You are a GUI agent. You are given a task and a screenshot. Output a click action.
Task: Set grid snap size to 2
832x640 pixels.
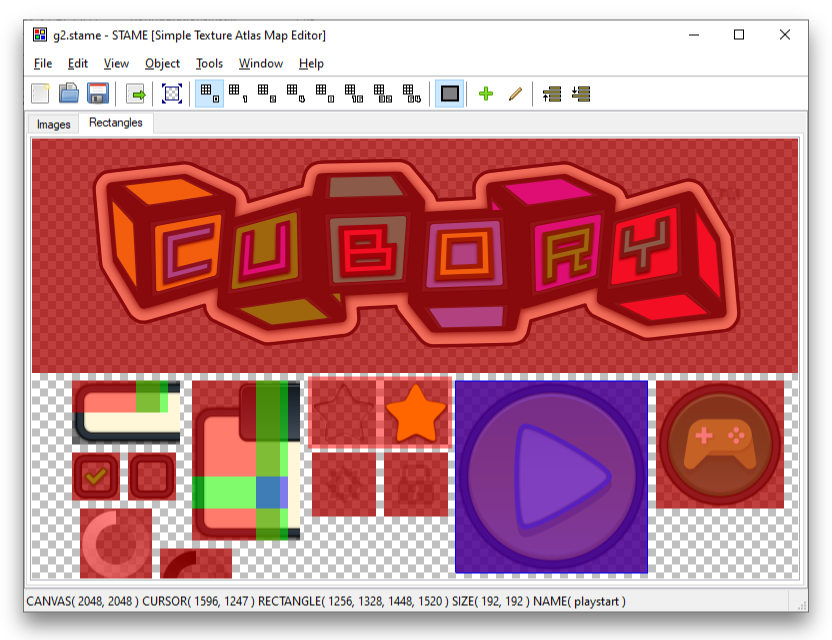tap(266, 93)
